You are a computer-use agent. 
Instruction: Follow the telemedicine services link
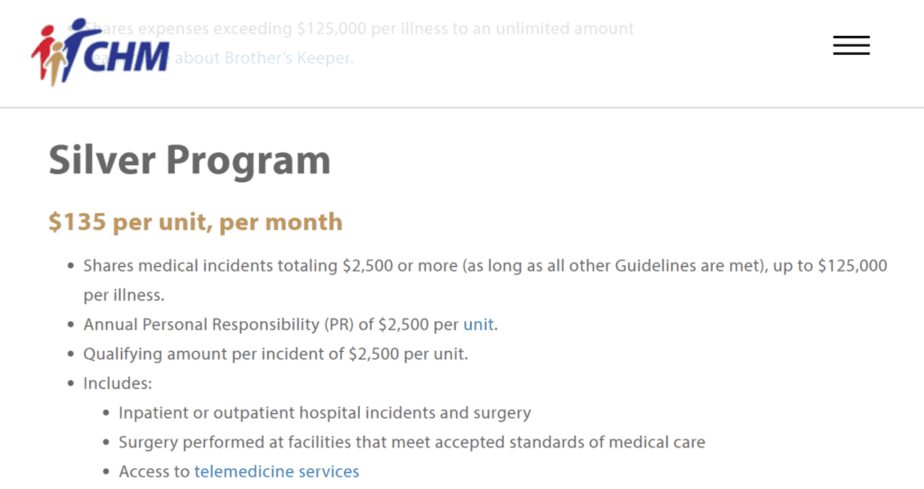(x=276, y=472)
